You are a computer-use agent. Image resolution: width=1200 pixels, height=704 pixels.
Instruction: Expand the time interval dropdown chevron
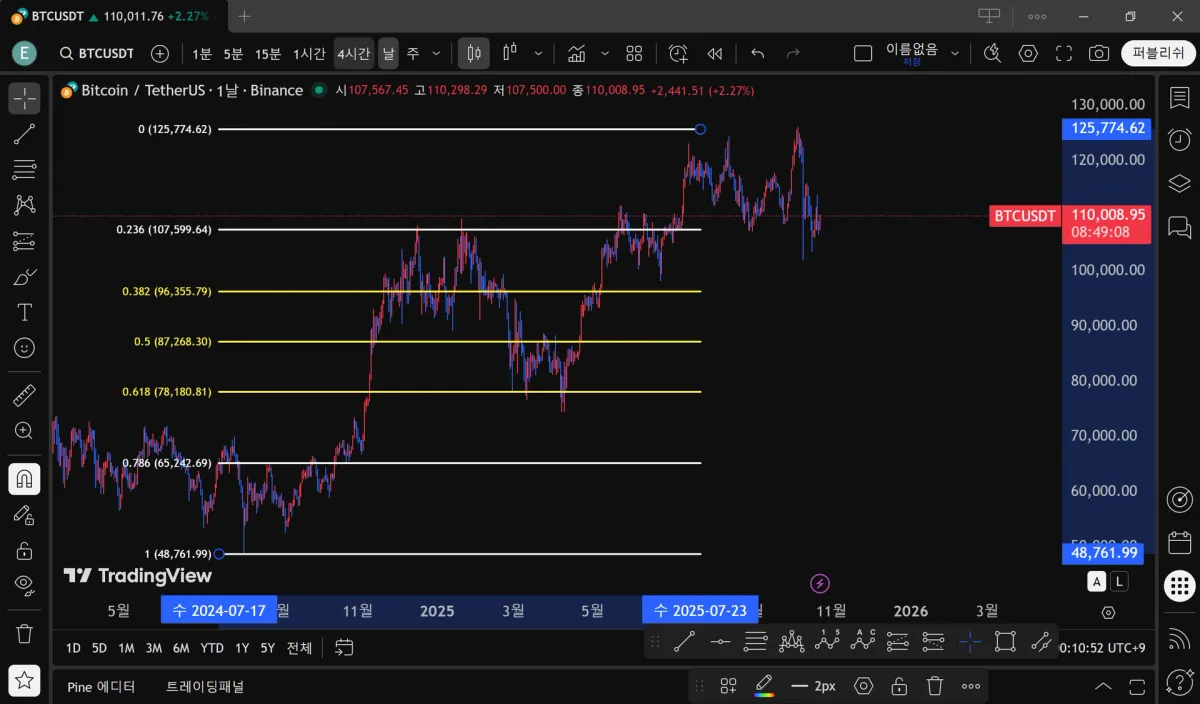(436, 53)
